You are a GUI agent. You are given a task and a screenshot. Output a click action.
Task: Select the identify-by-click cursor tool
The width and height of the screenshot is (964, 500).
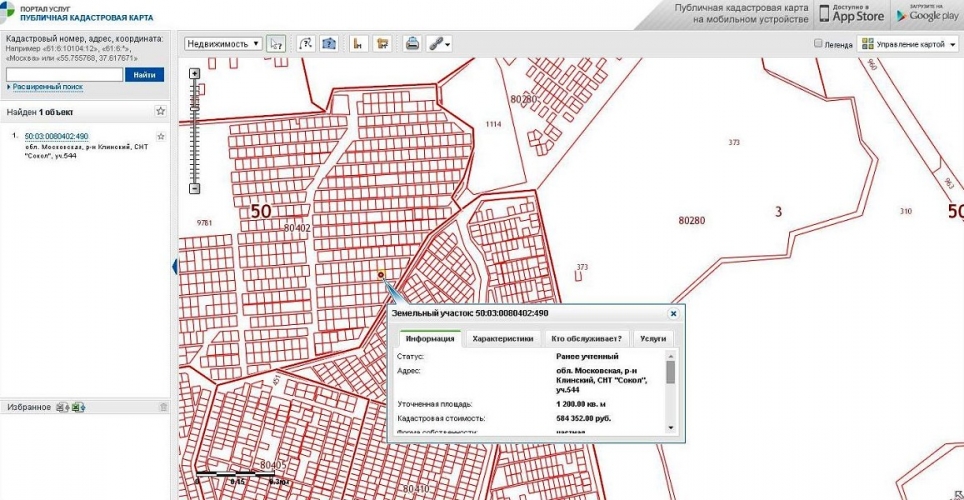click(x=276, y=44)
